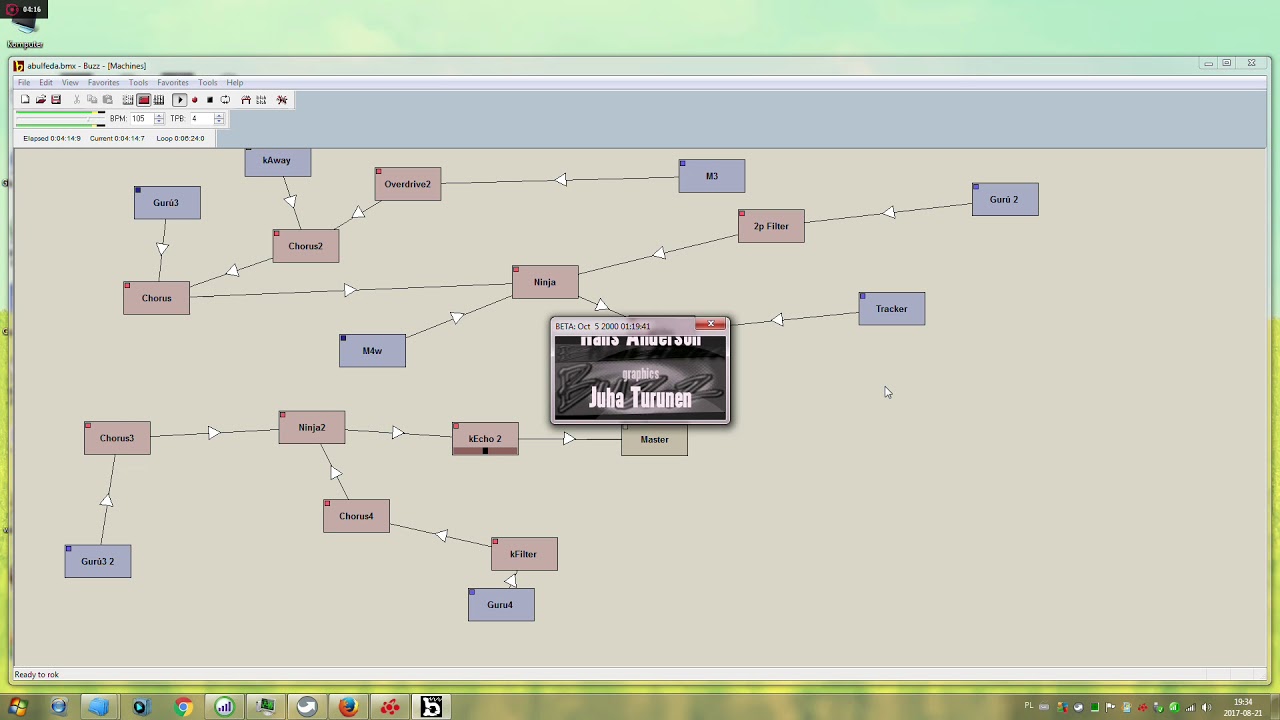Click the red Record button
Image resolution: width=1280 pixels, height=720 pixels.
(x=195, y=100)
